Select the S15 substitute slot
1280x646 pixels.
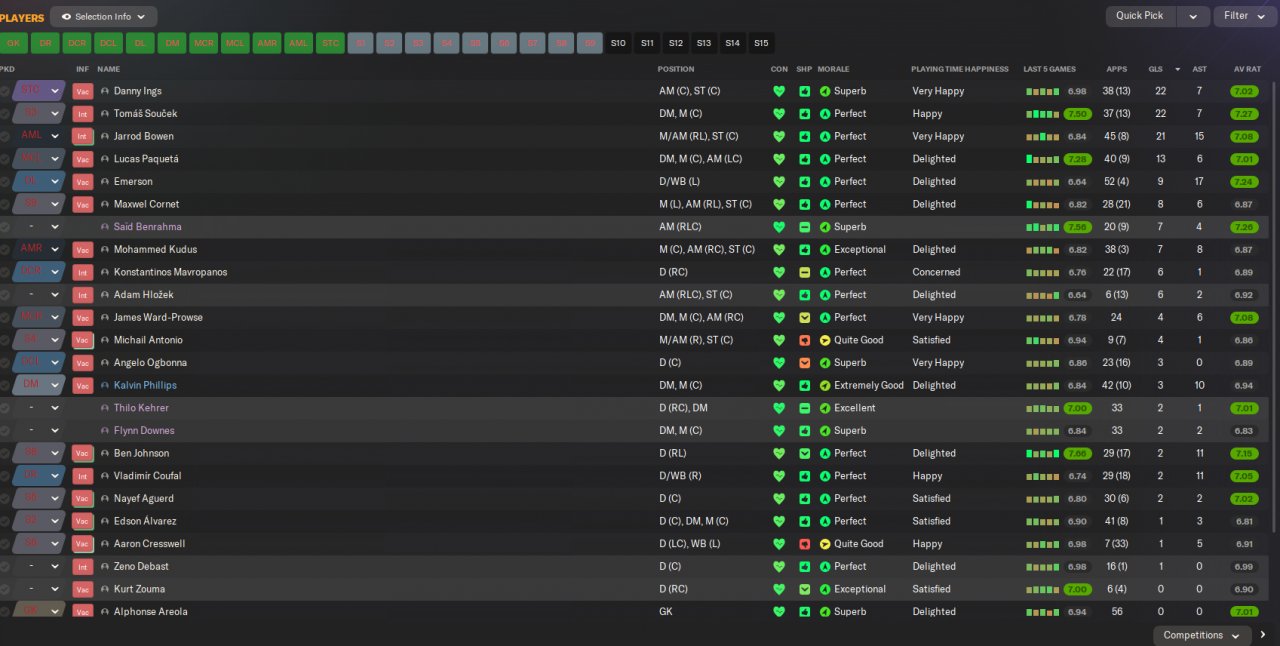[x=761, y=43]
